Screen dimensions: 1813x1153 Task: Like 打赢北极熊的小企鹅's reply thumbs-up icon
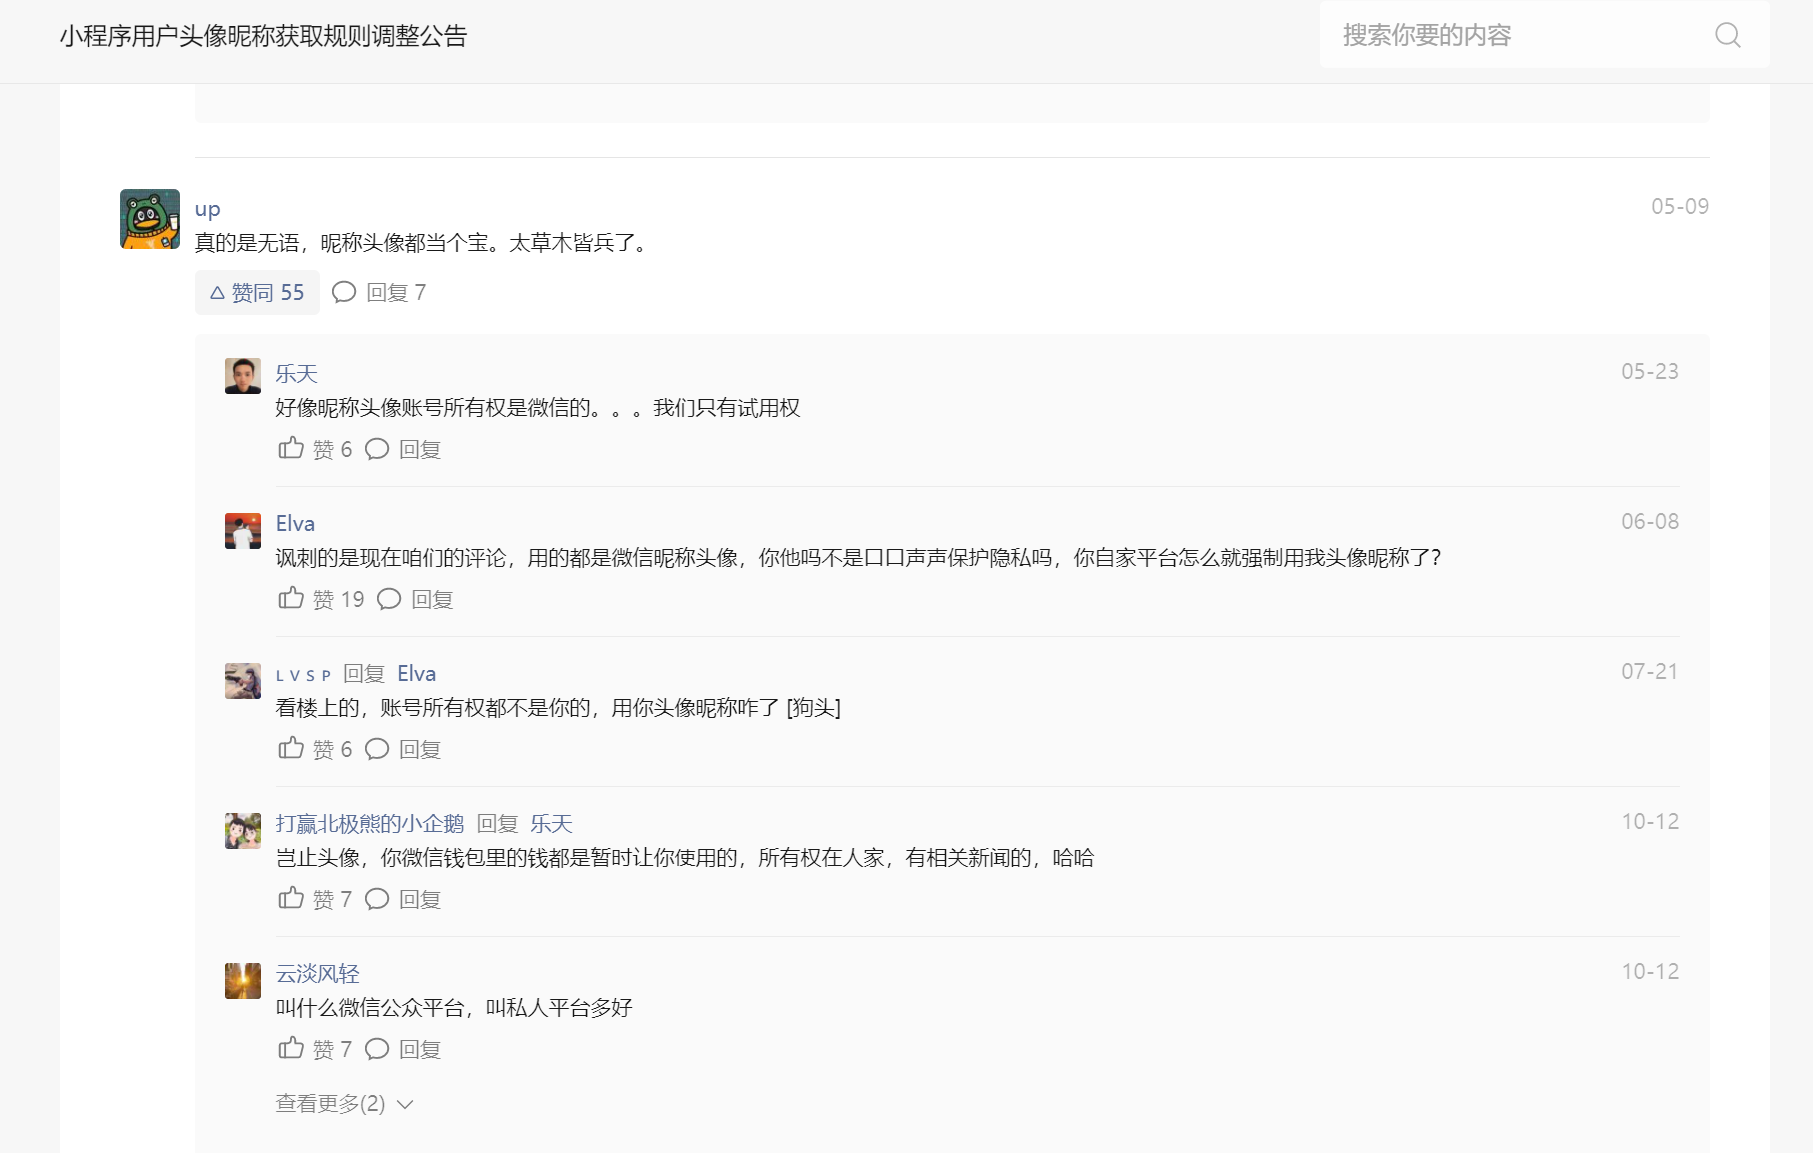[x=291, y=898]
